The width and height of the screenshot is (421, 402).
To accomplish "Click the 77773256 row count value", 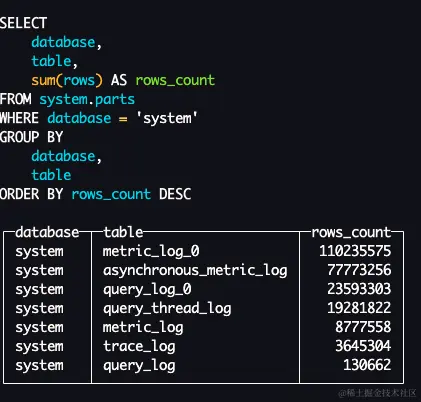I will 359,270.
